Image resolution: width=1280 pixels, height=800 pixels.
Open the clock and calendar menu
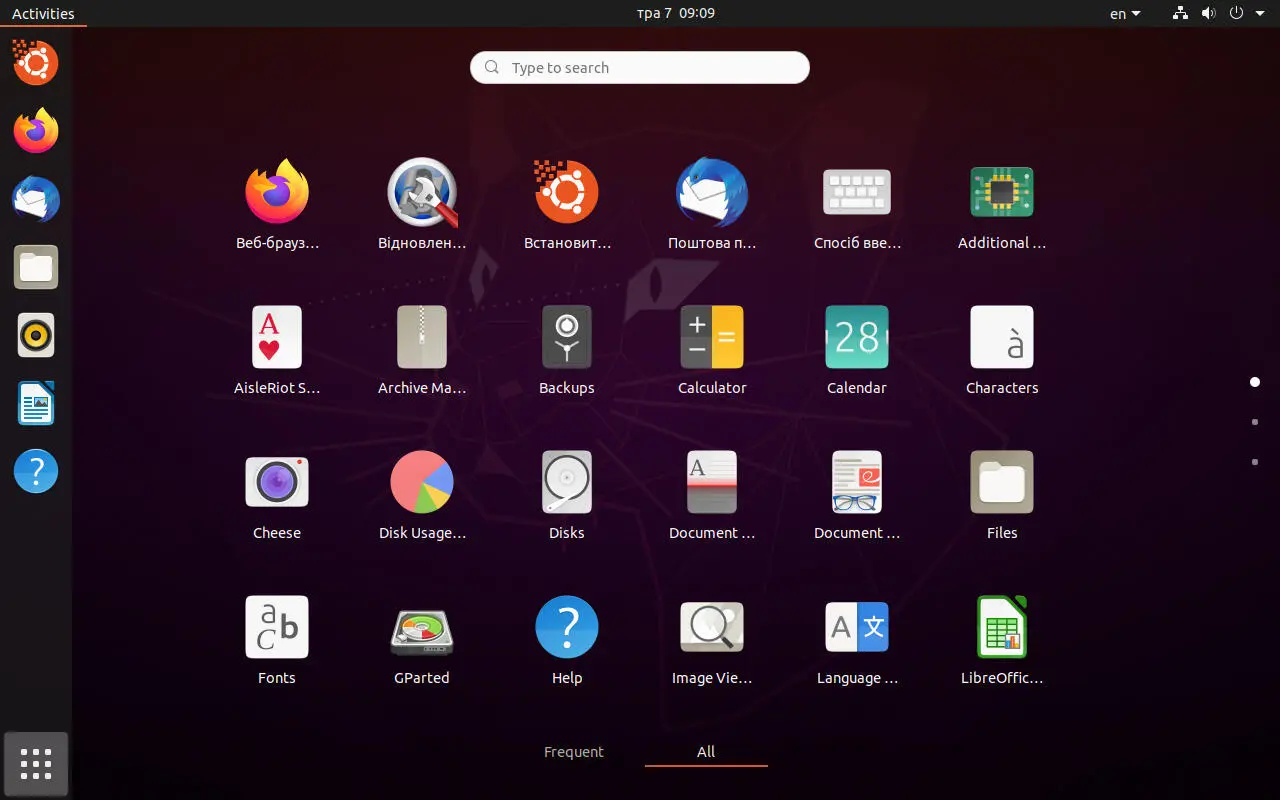pyautogui.click(x=676, y=13)
